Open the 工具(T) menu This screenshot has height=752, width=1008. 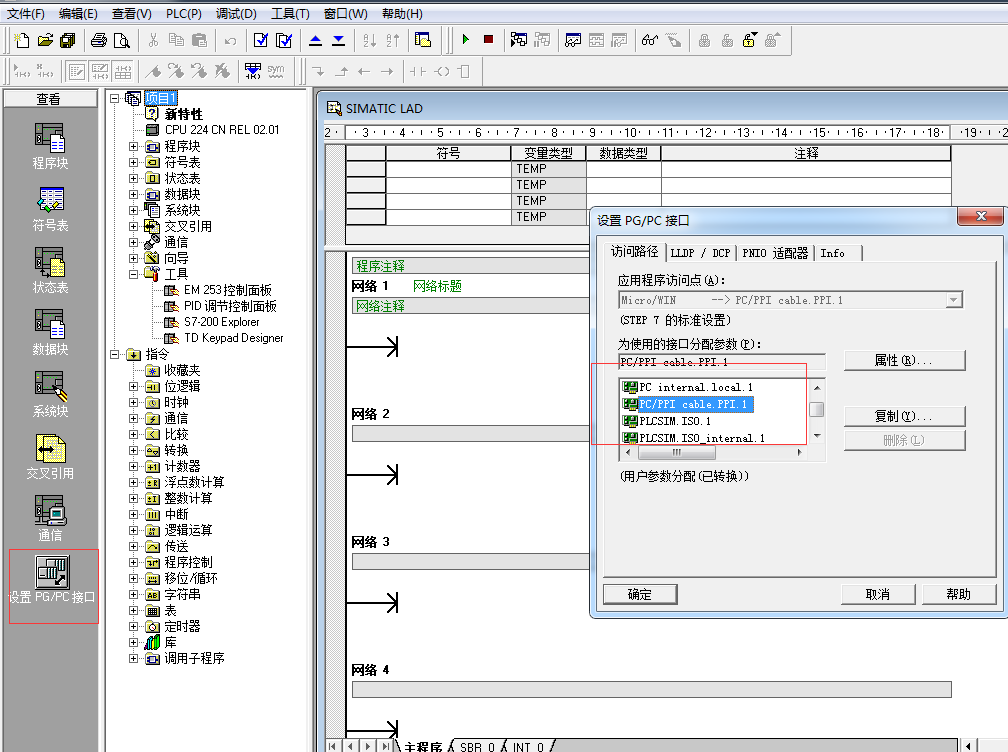click(290, 13)
